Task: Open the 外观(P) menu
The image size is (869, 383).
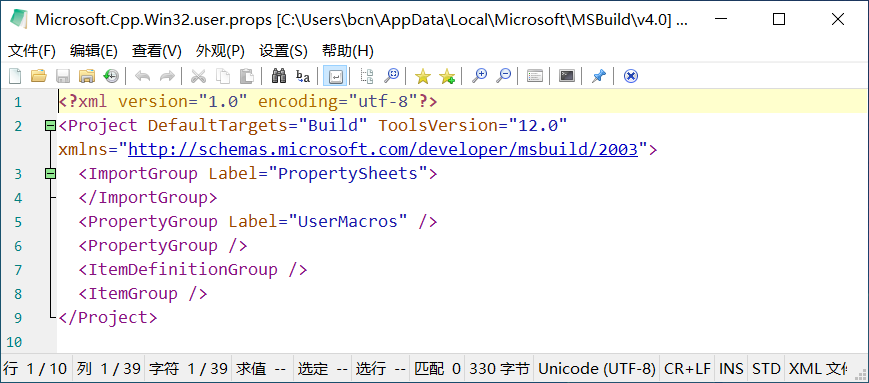Action: pos(220,52)
